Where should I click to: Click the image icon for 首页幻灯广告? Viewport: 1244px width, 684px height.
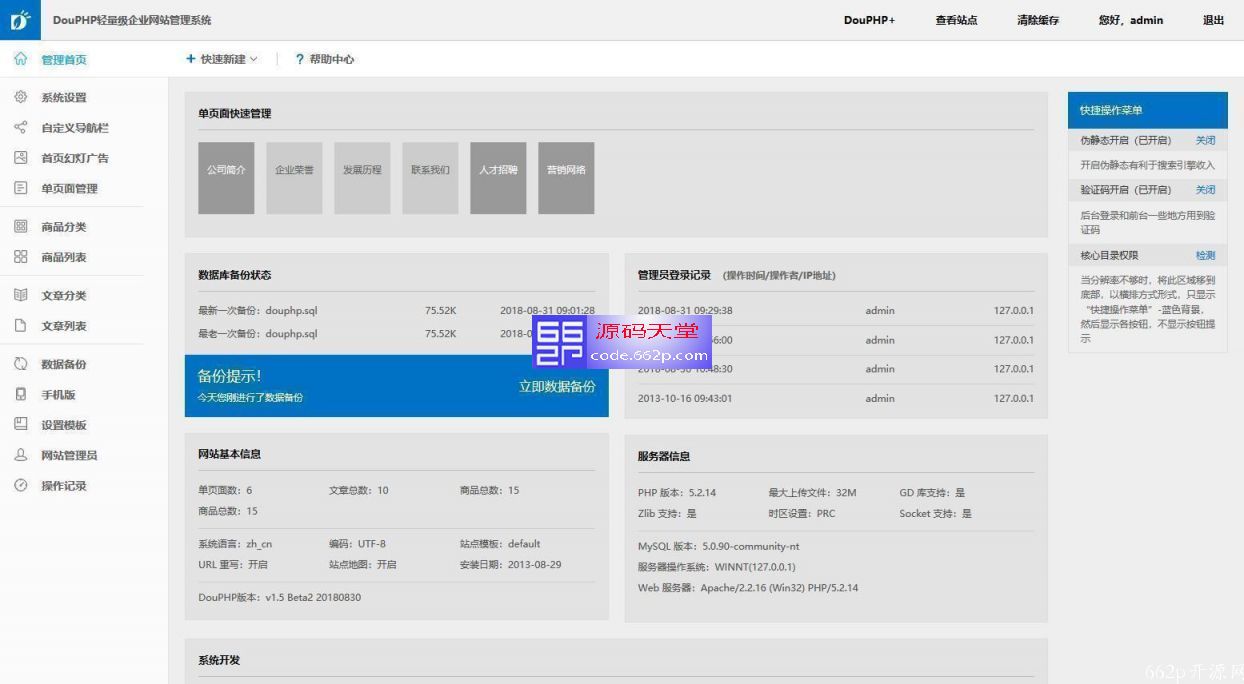click(x=20, y=157)
